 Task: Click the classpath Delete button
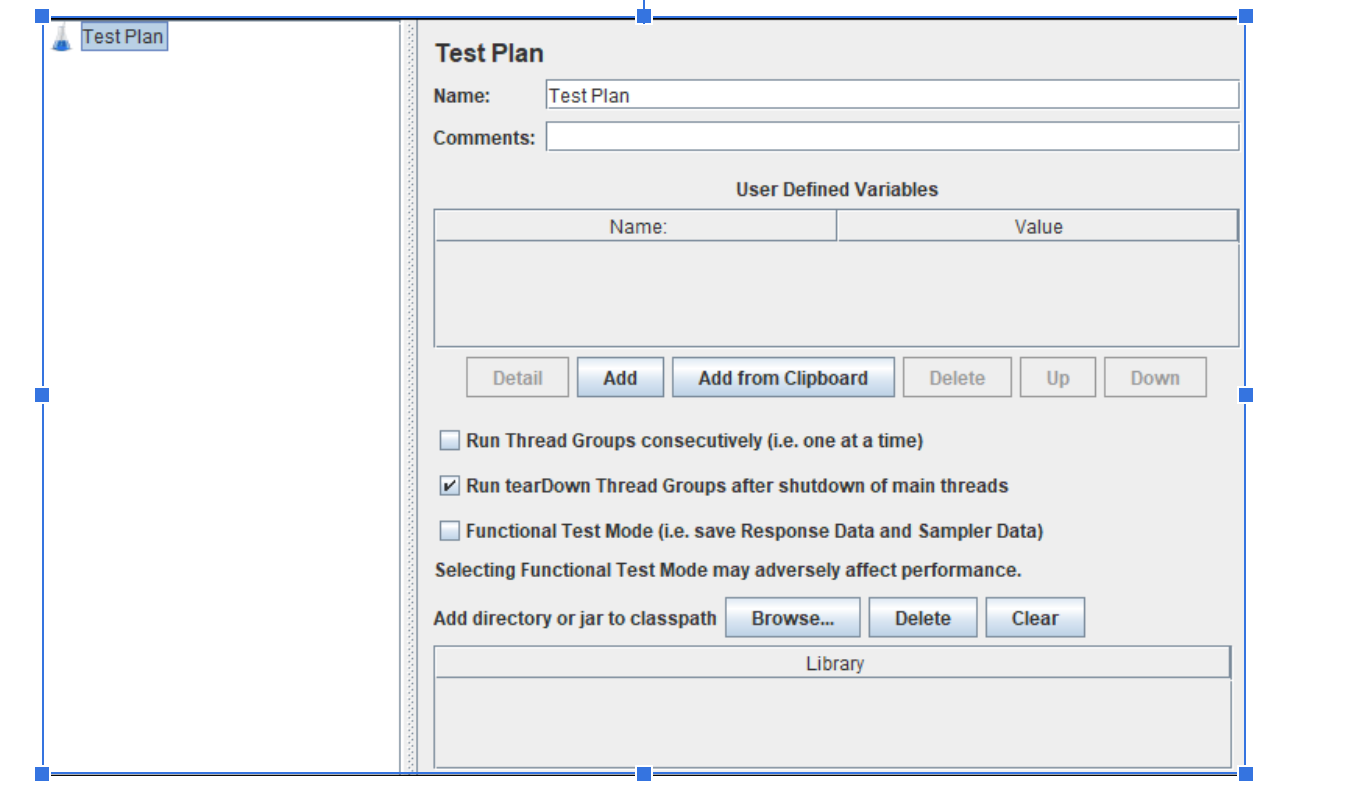click(922, 618)
